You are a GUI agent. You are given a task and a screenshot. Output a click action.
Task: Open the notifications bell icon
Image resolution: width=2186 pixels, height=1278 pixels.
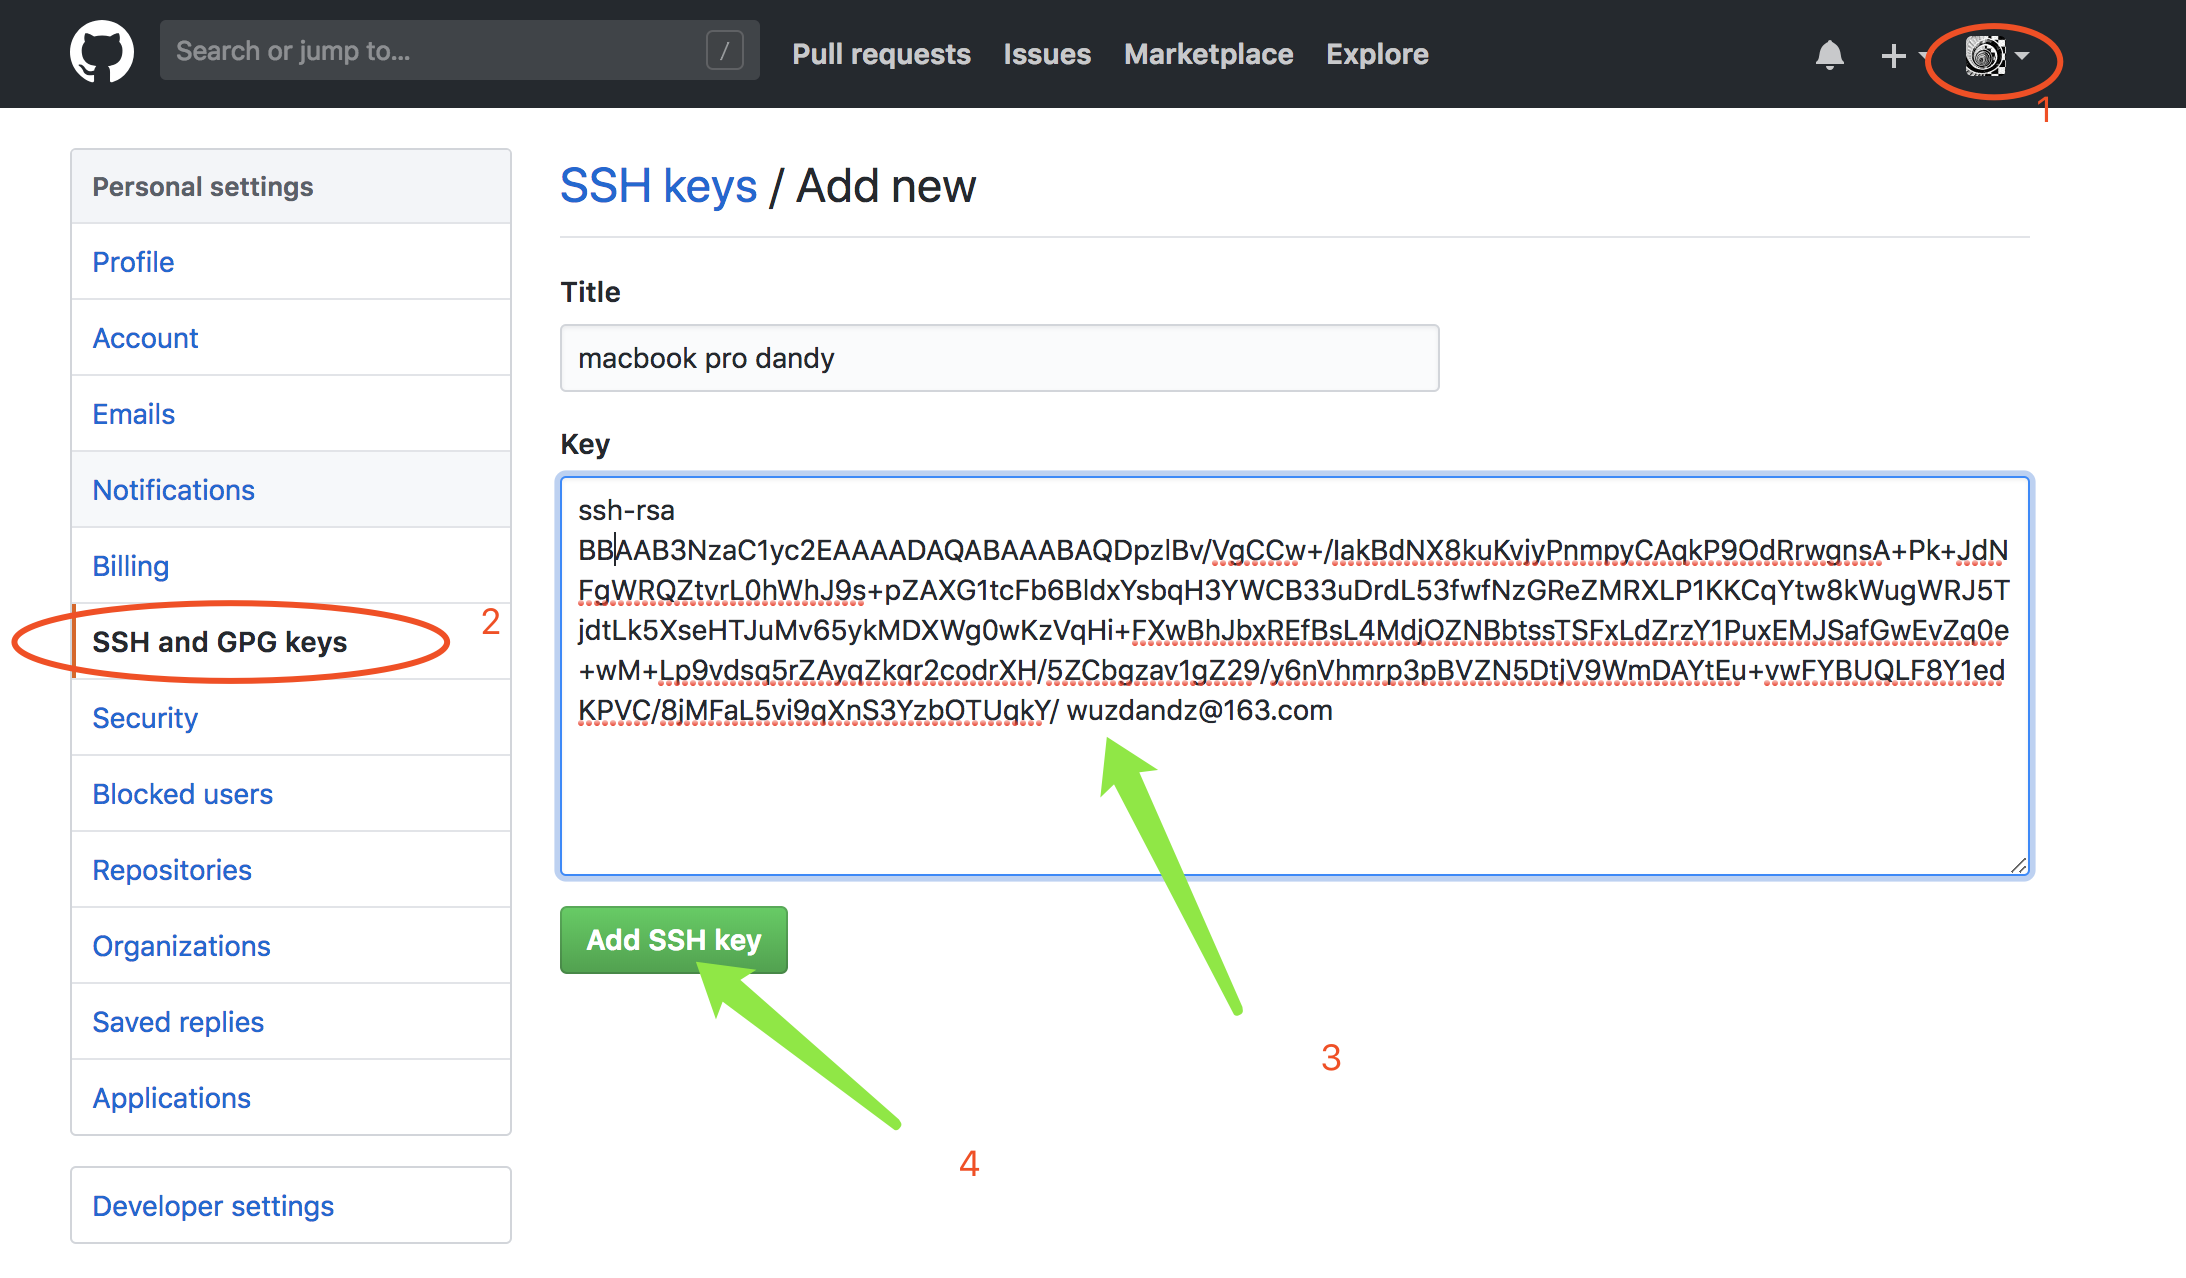tap(1829, 54)
